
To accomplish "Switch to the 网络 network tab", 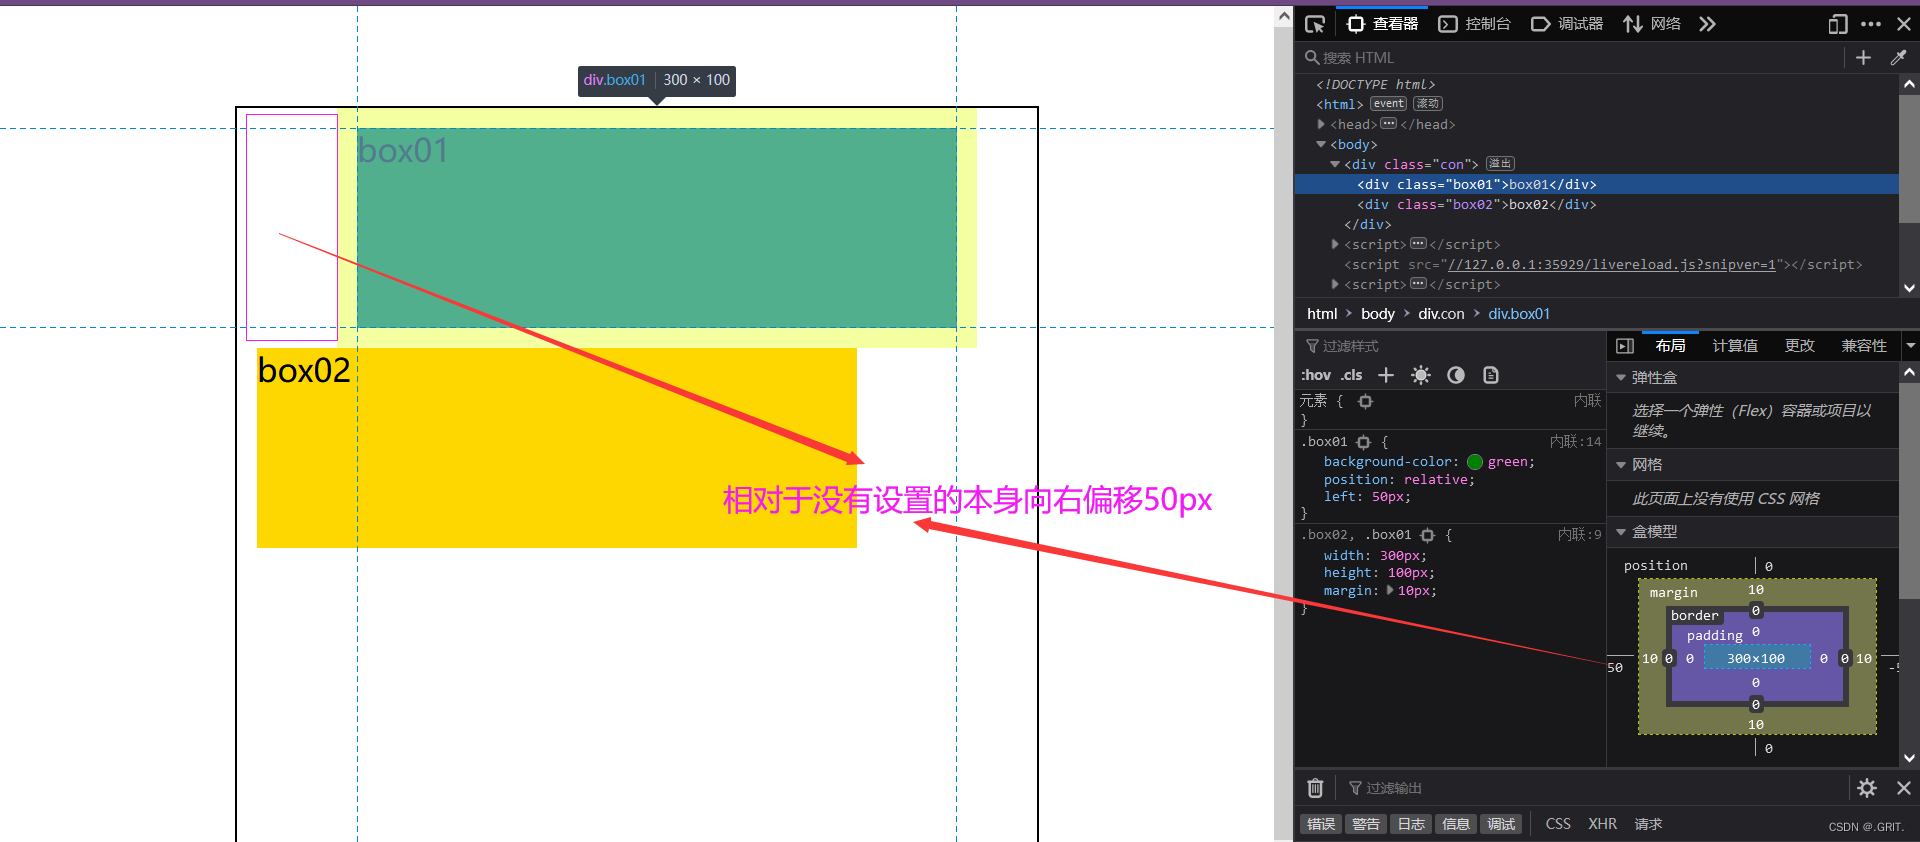I will pos(1652,24).
